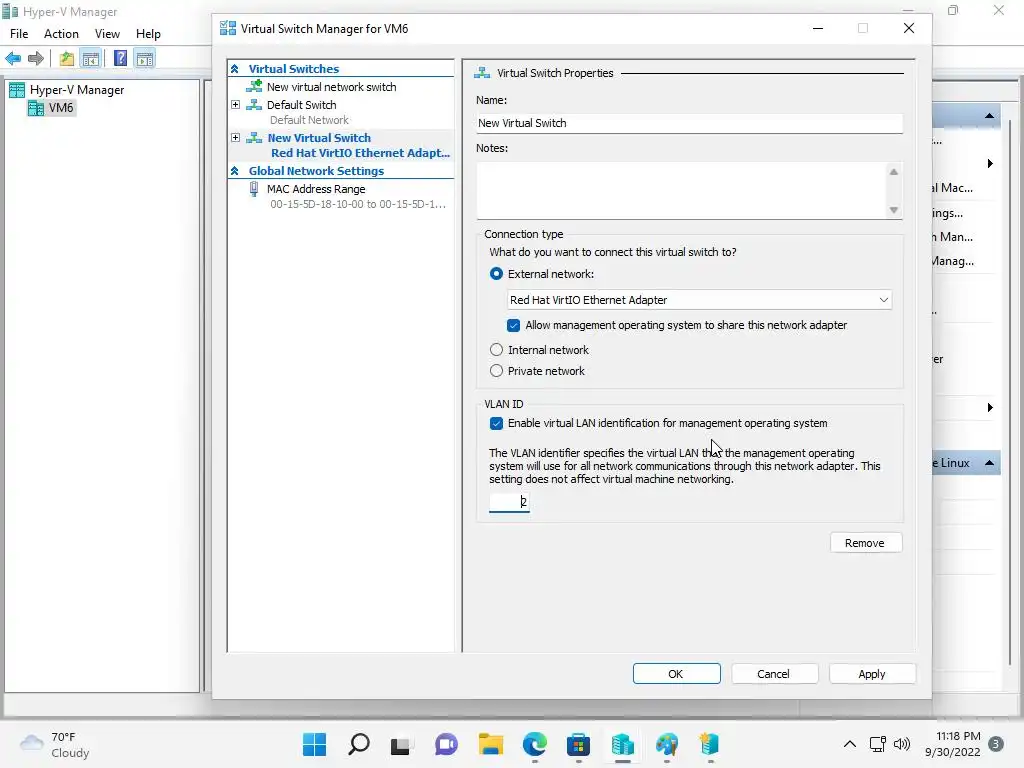The image size is (1024, 768).
Task: Open the Action menu
Action: pyautogui.click(x=61, y=34)
